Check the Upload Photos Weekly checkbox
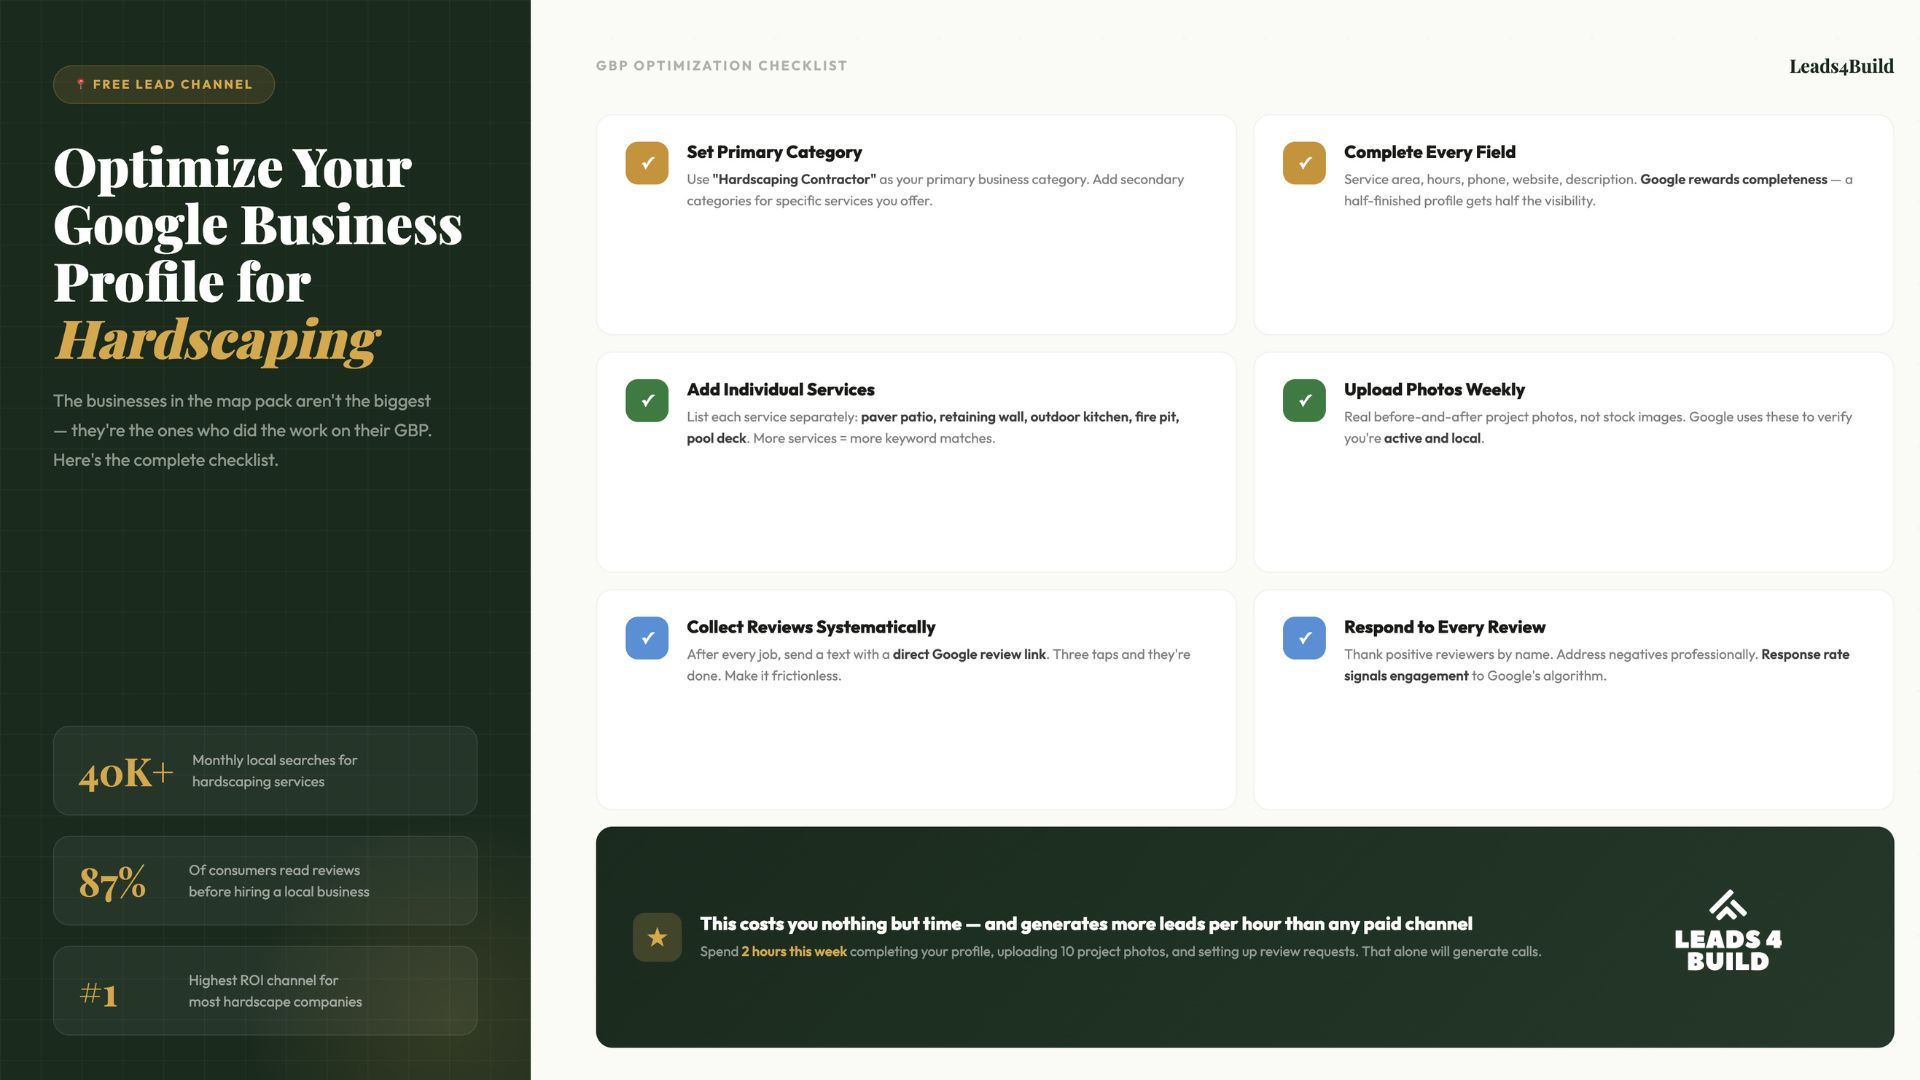The image size is (1920, 1080). [1304, 401]
